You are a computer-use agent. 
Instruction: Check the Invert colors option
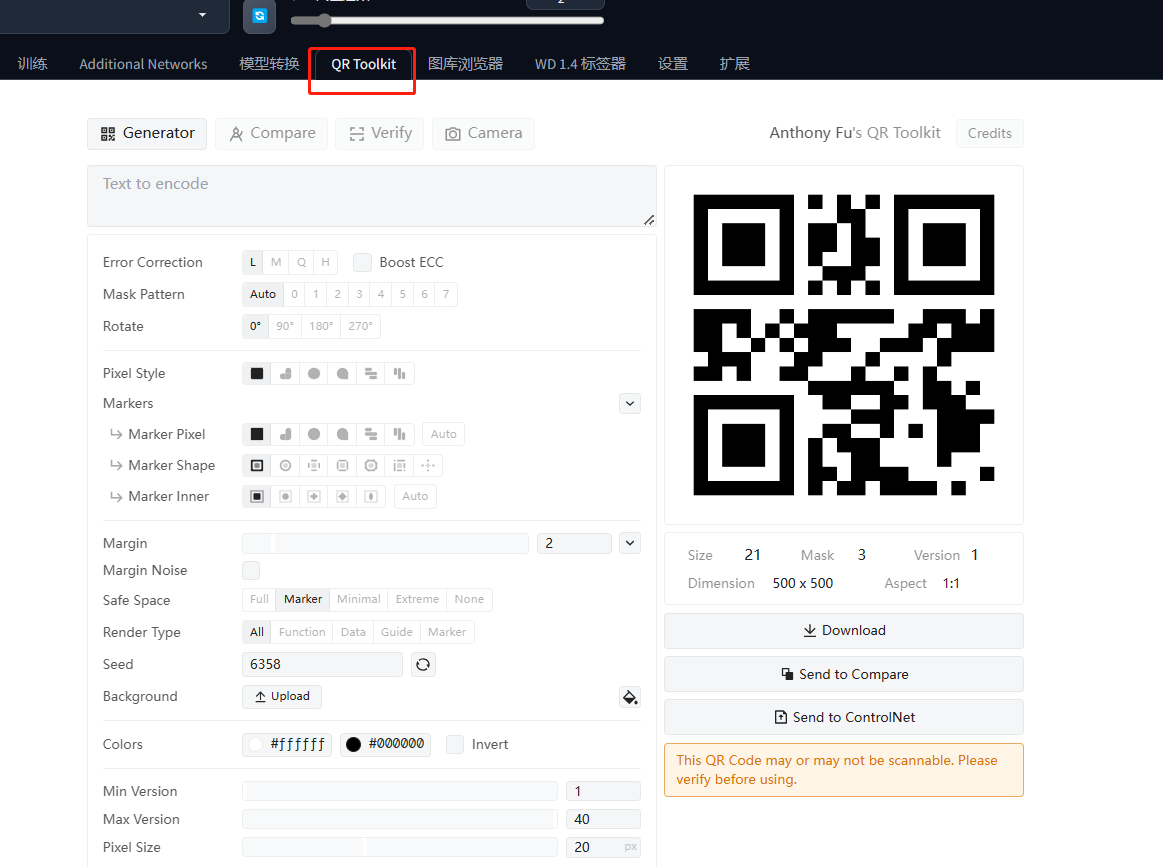tap(455, 745)
